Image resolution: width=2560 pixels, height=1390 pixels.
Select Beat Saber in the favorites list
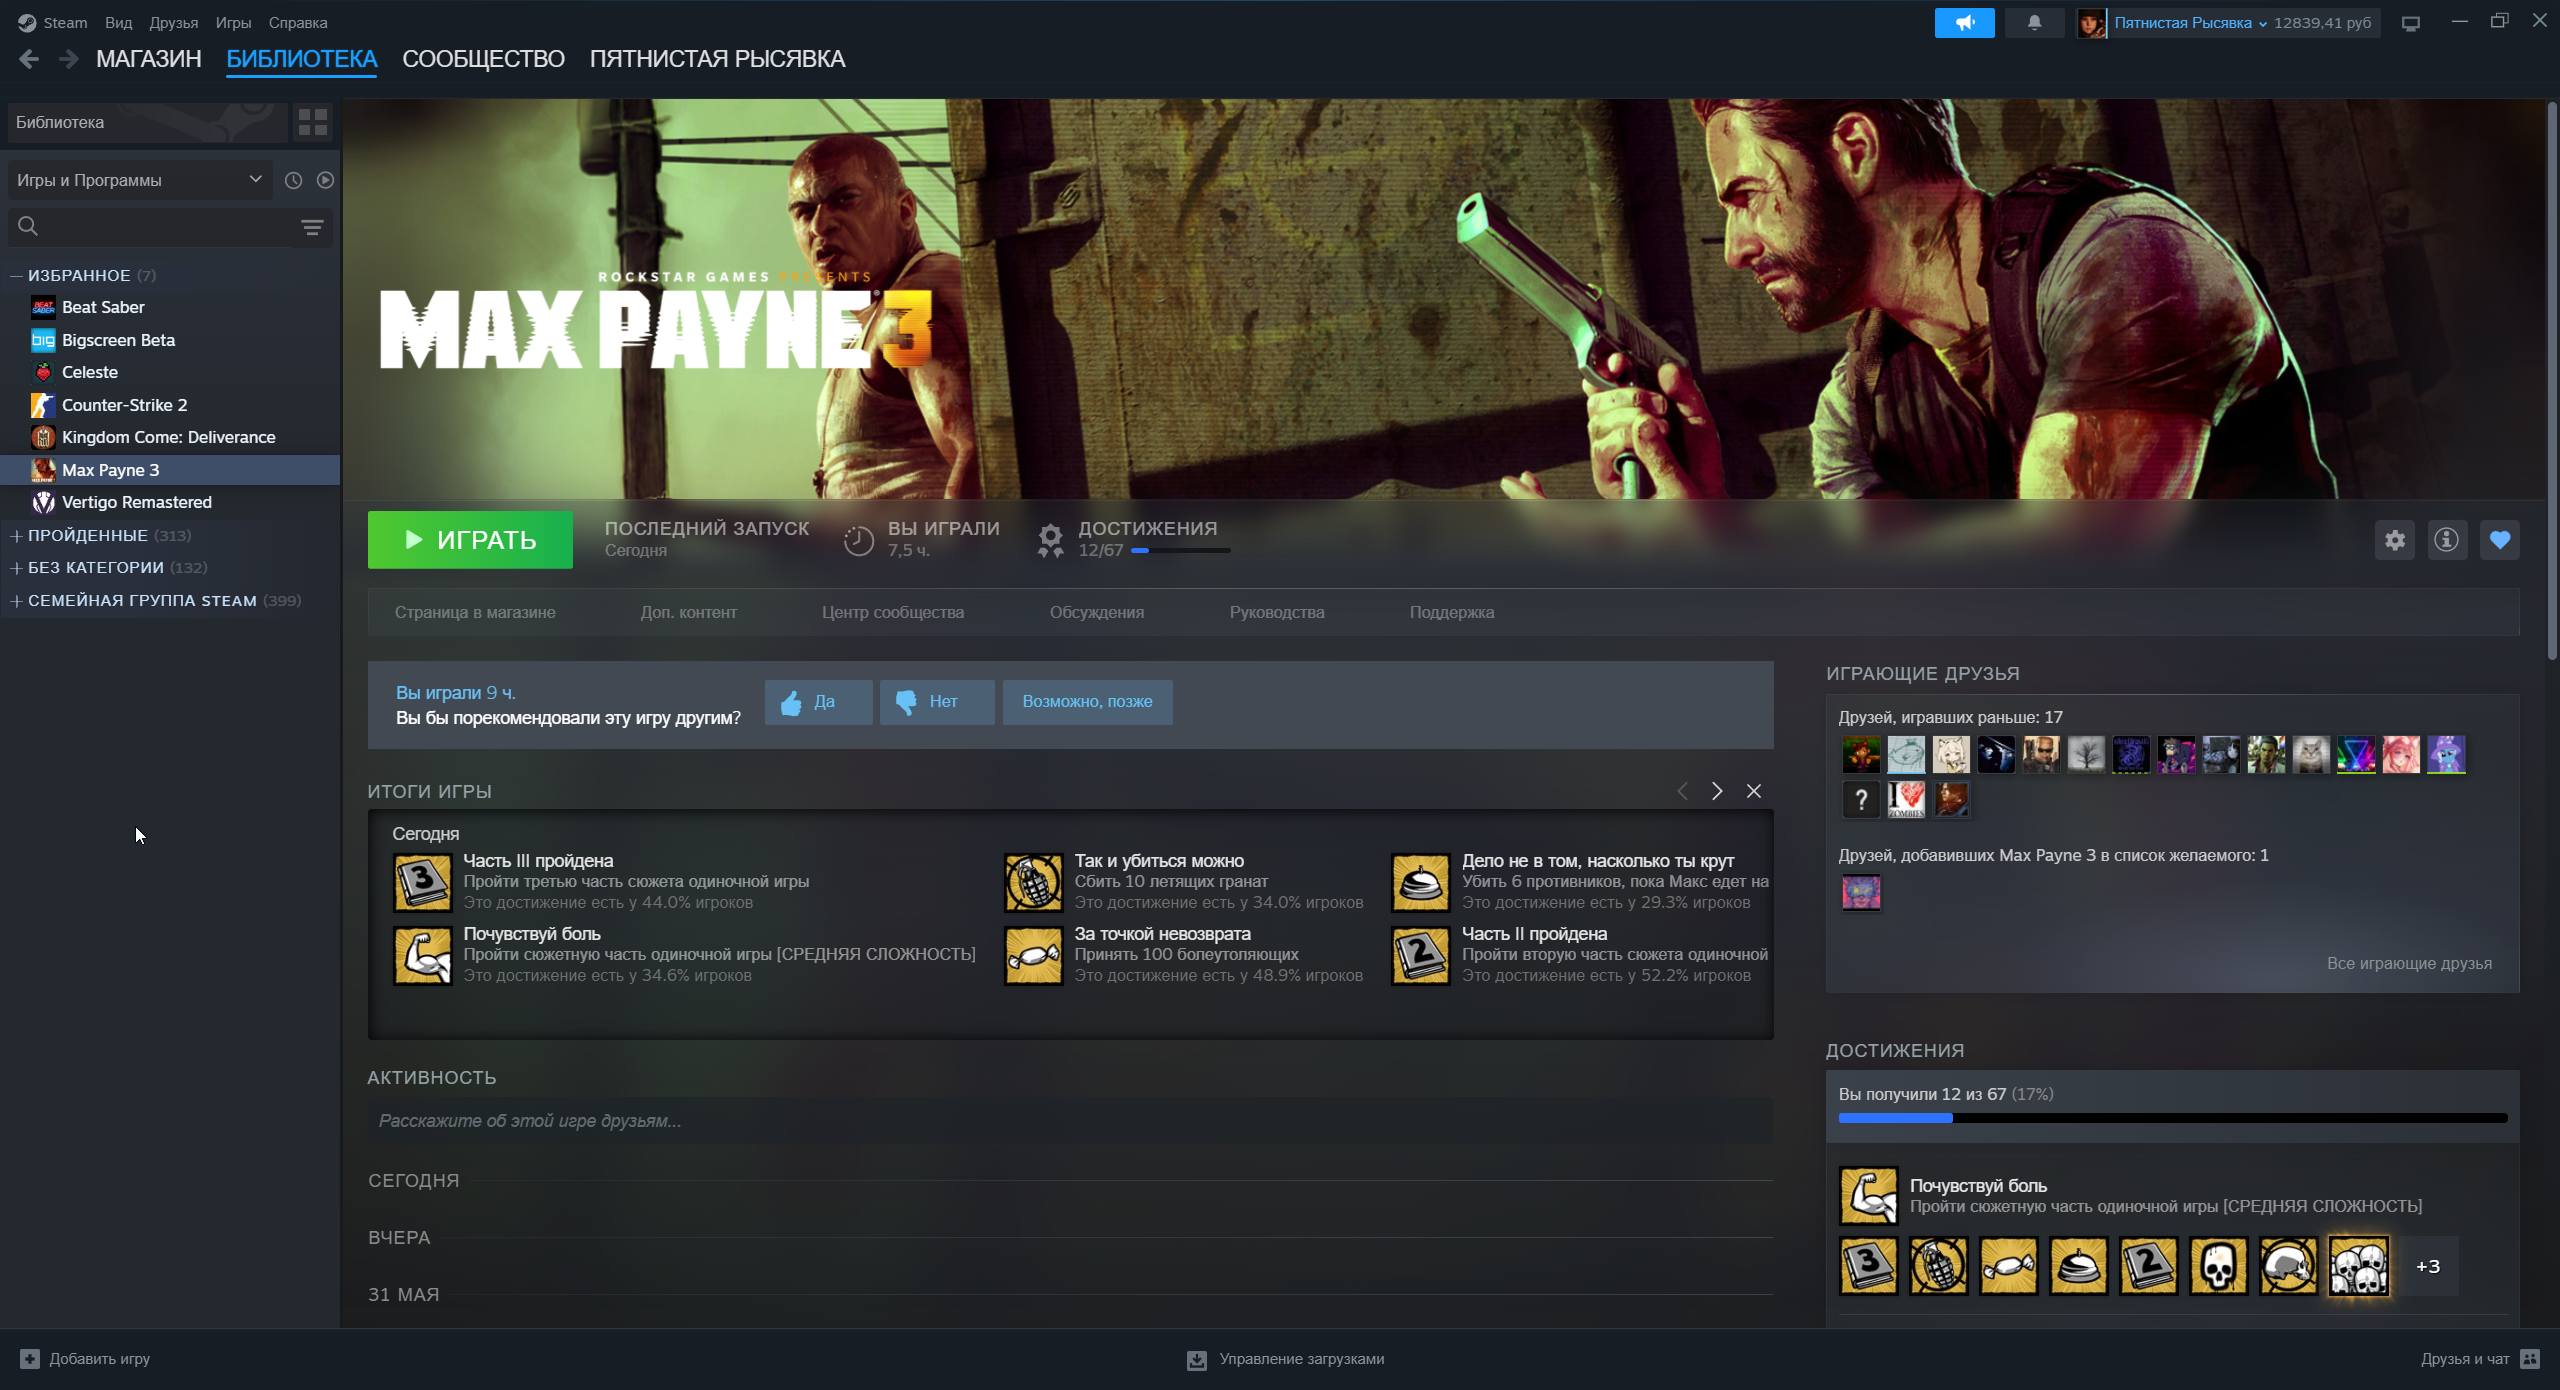click(170, 307)
